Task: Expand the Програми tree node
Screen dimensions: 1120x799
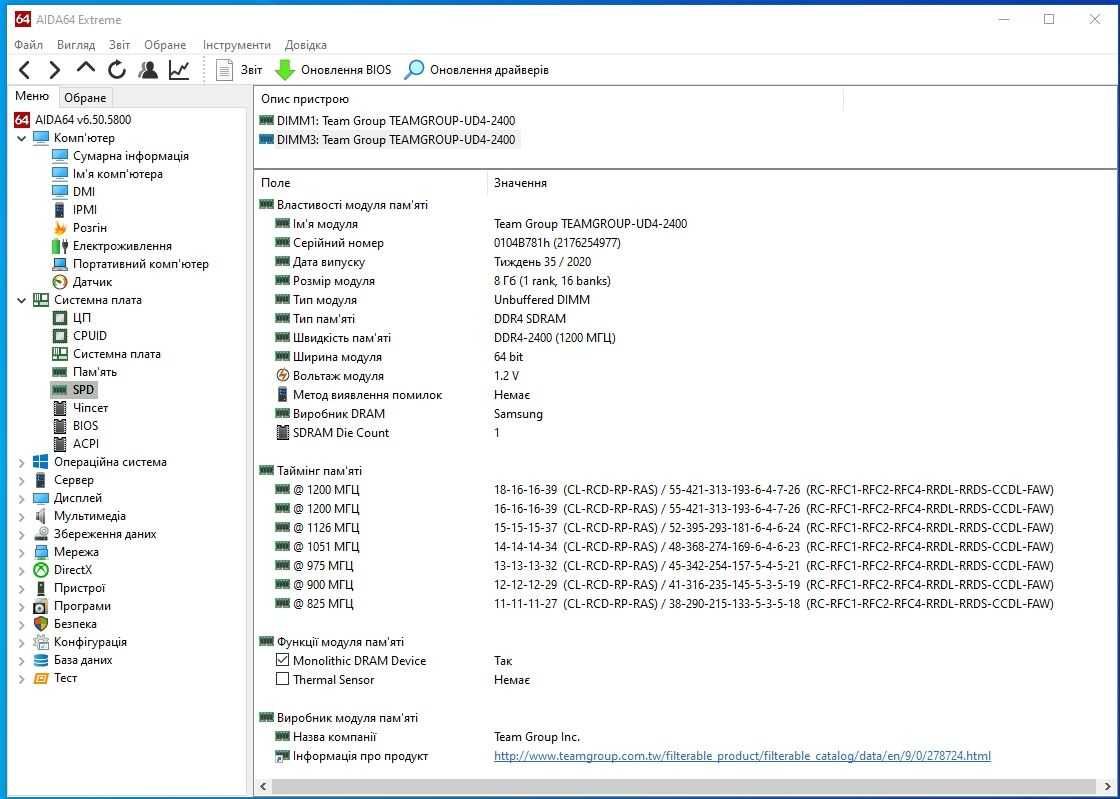Action: tap(21, 606)
